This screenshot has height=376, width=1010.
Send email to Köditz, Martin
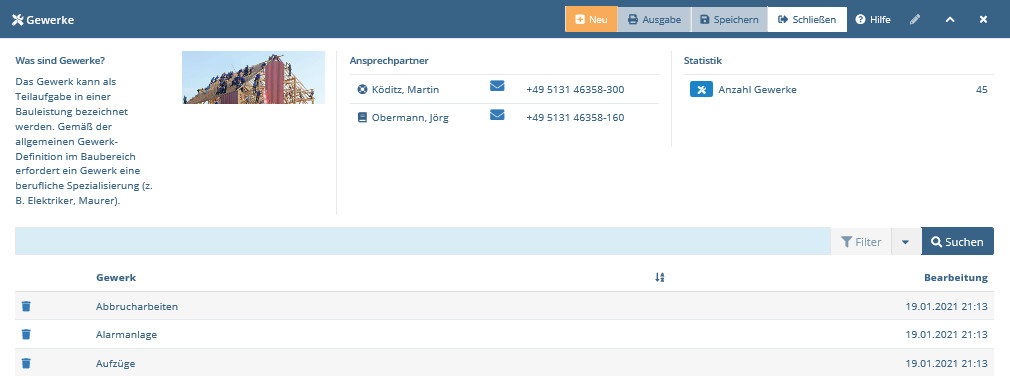point(497,86)
